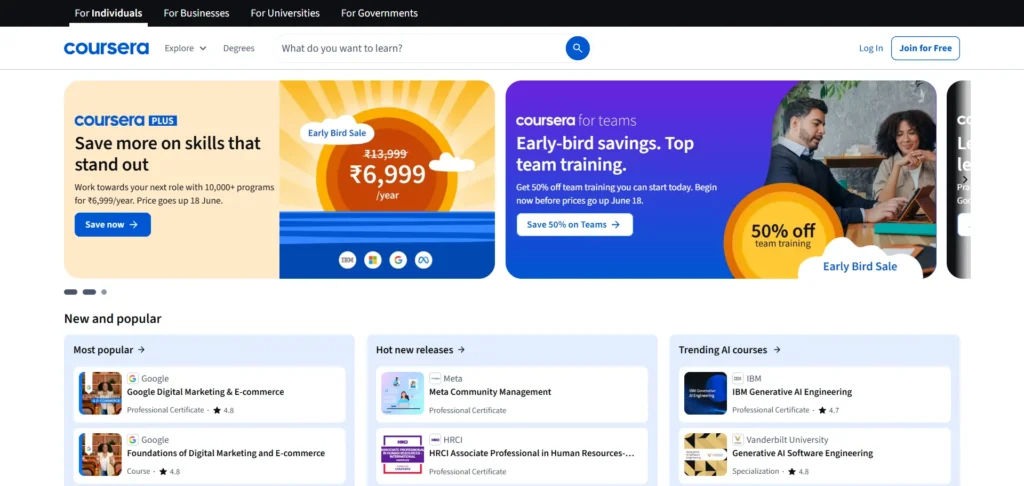
Task: Open the Google Digital Marketing & E-commerce thumbnail
Action: coord(100,393)
